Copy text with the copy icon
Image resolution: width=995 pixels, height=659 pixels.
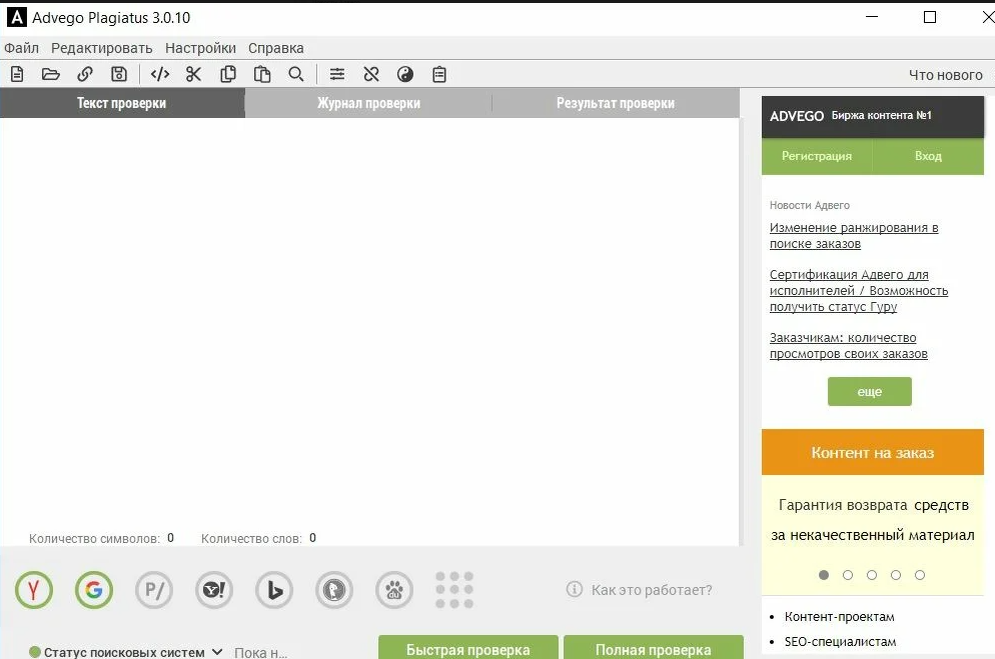pos(228,74)
